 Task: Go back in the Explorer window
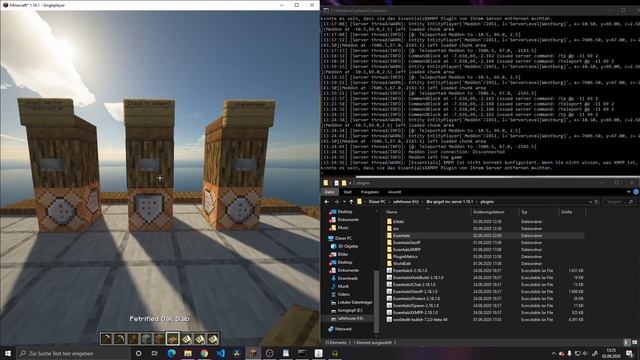click(327, 202)
